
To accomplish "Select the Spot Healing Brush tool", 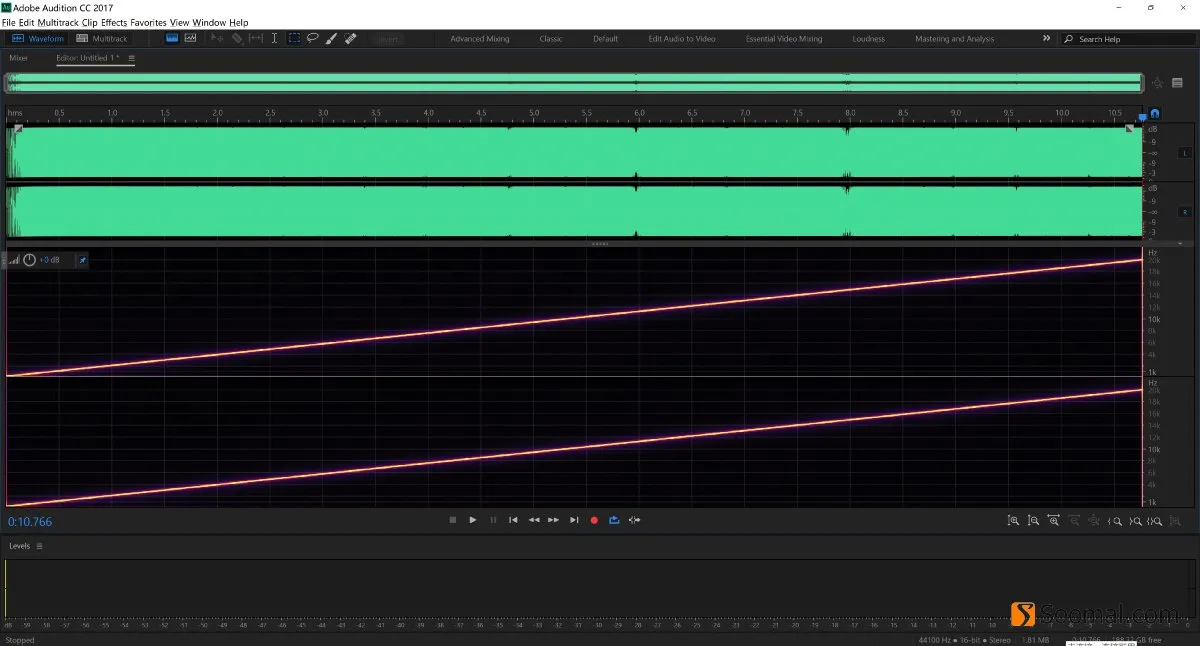I will 350,38.
